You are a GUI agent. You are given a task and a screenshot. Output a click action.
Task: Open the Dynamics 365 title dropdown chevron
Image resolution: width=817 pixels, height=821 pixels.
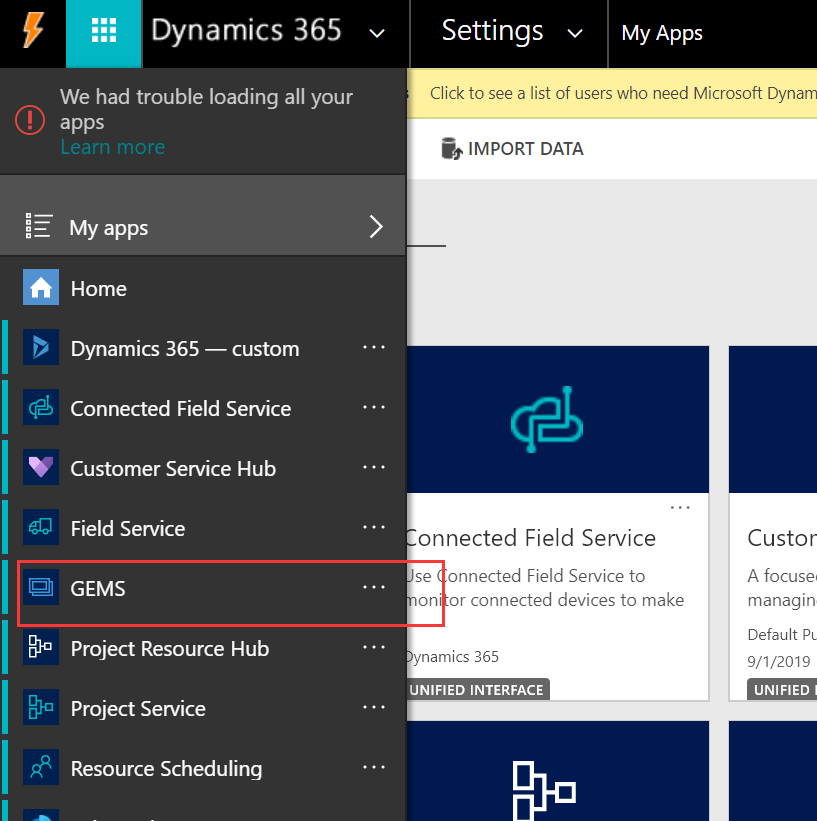[x=377, y=33]
